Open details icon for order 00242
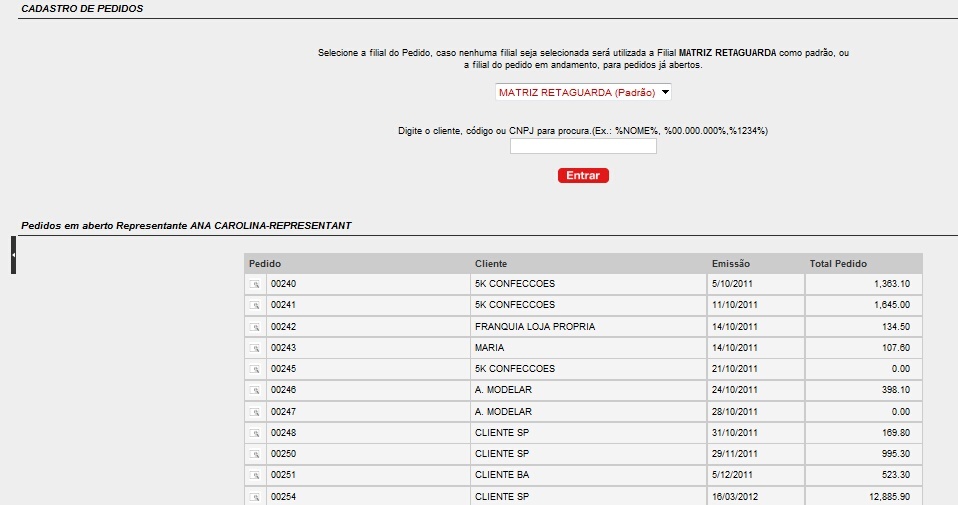The width and height of the screenshot is (958, 505). (x=255, y=327)
